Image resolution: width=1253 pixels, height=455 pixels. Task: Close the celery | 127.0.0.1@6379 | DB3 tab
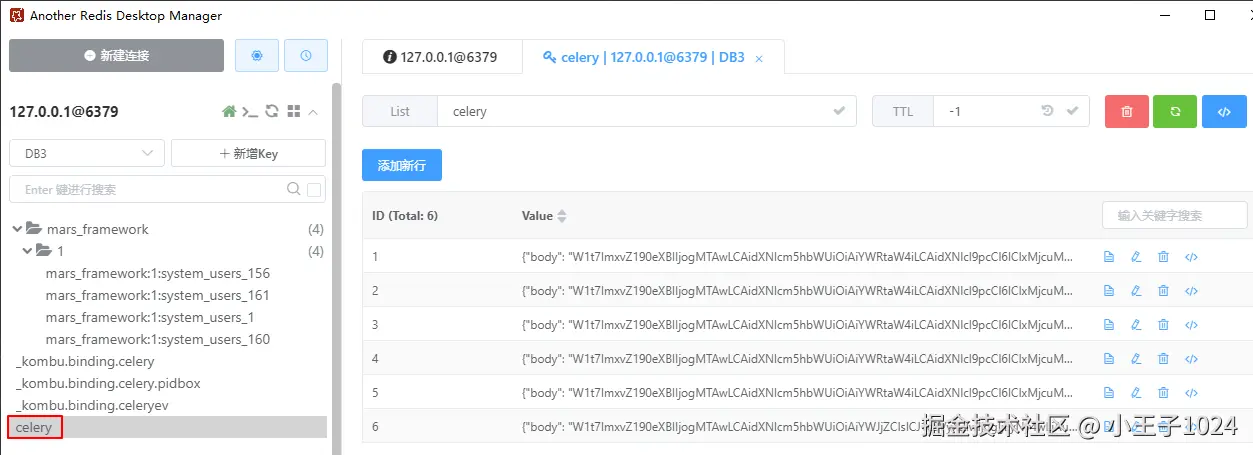(759, 59)
